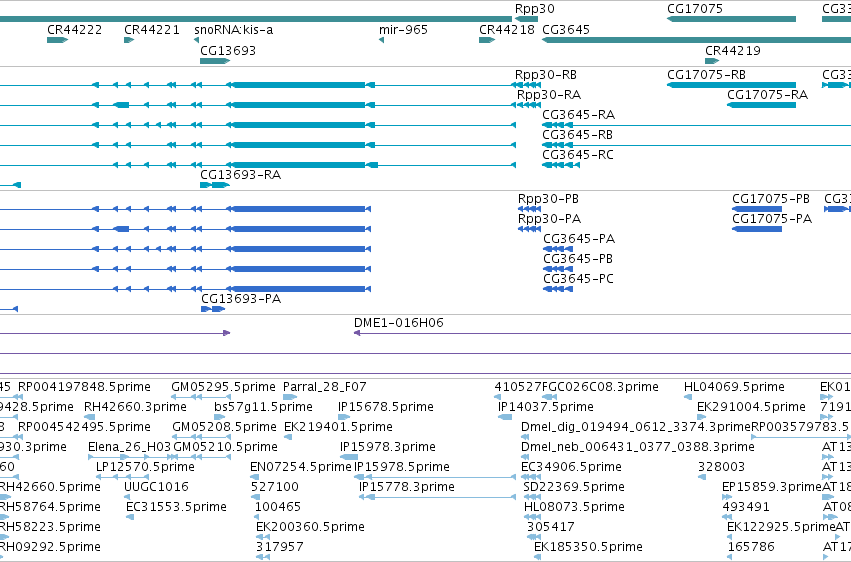Select the IP15778.3prime EST

point(437,497)
